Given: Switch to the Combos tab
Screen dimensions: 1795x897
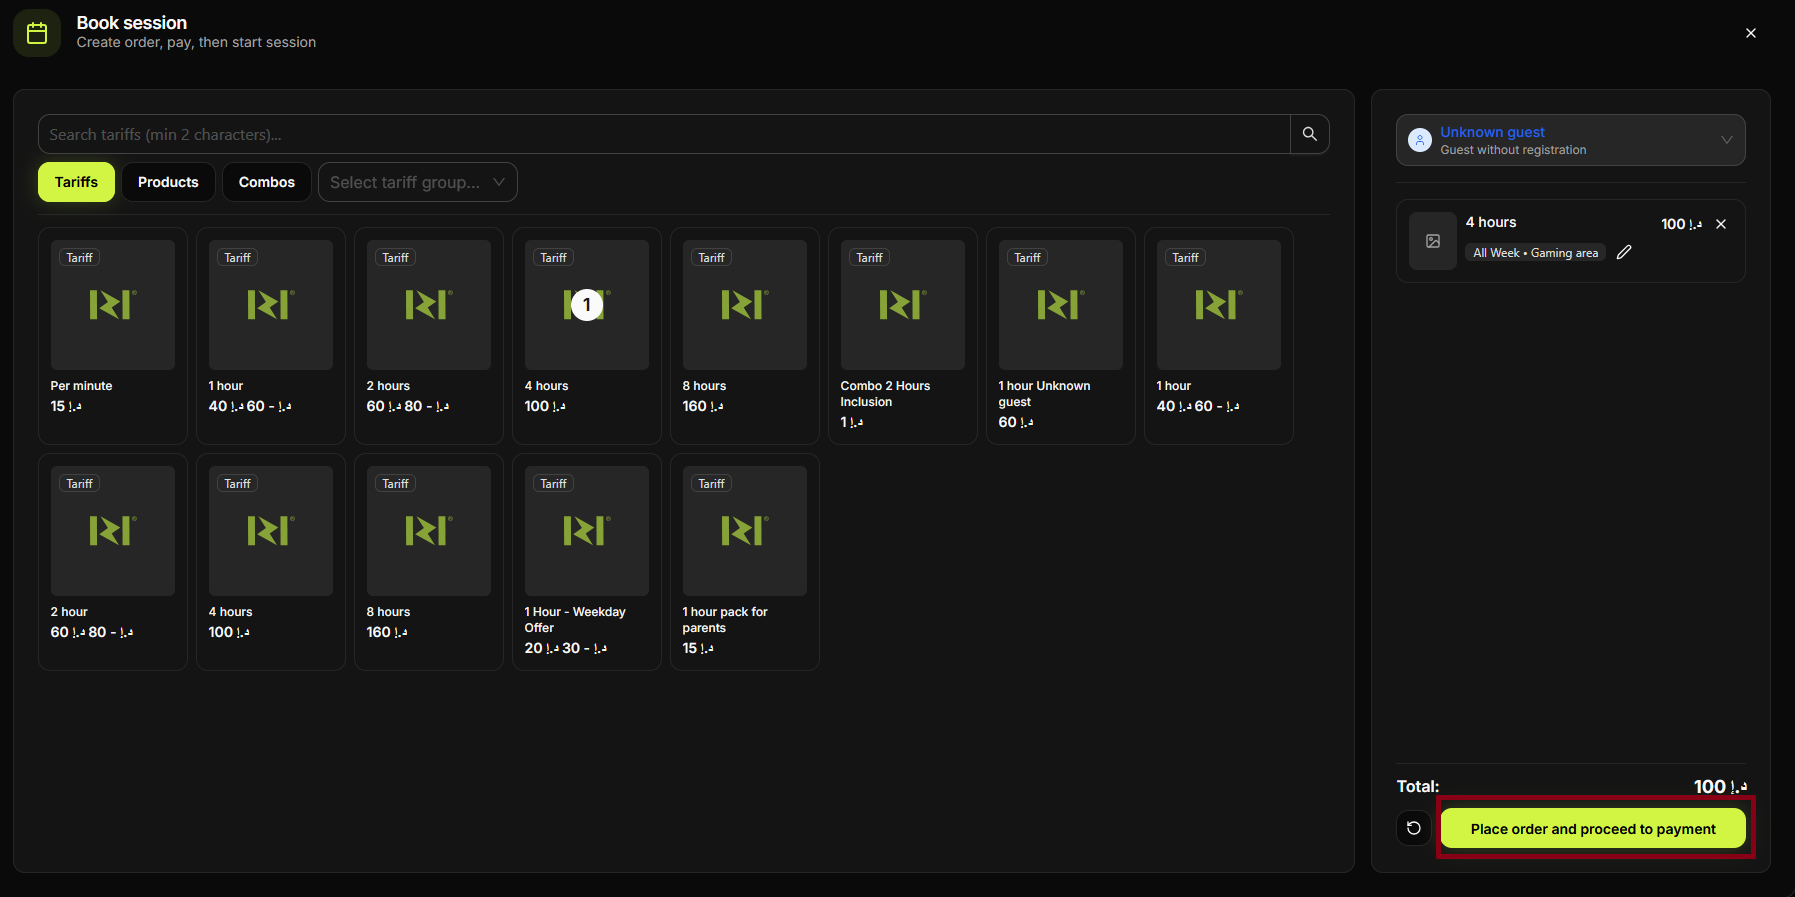Looking at the screenshot, I should [x=266, y=182].
